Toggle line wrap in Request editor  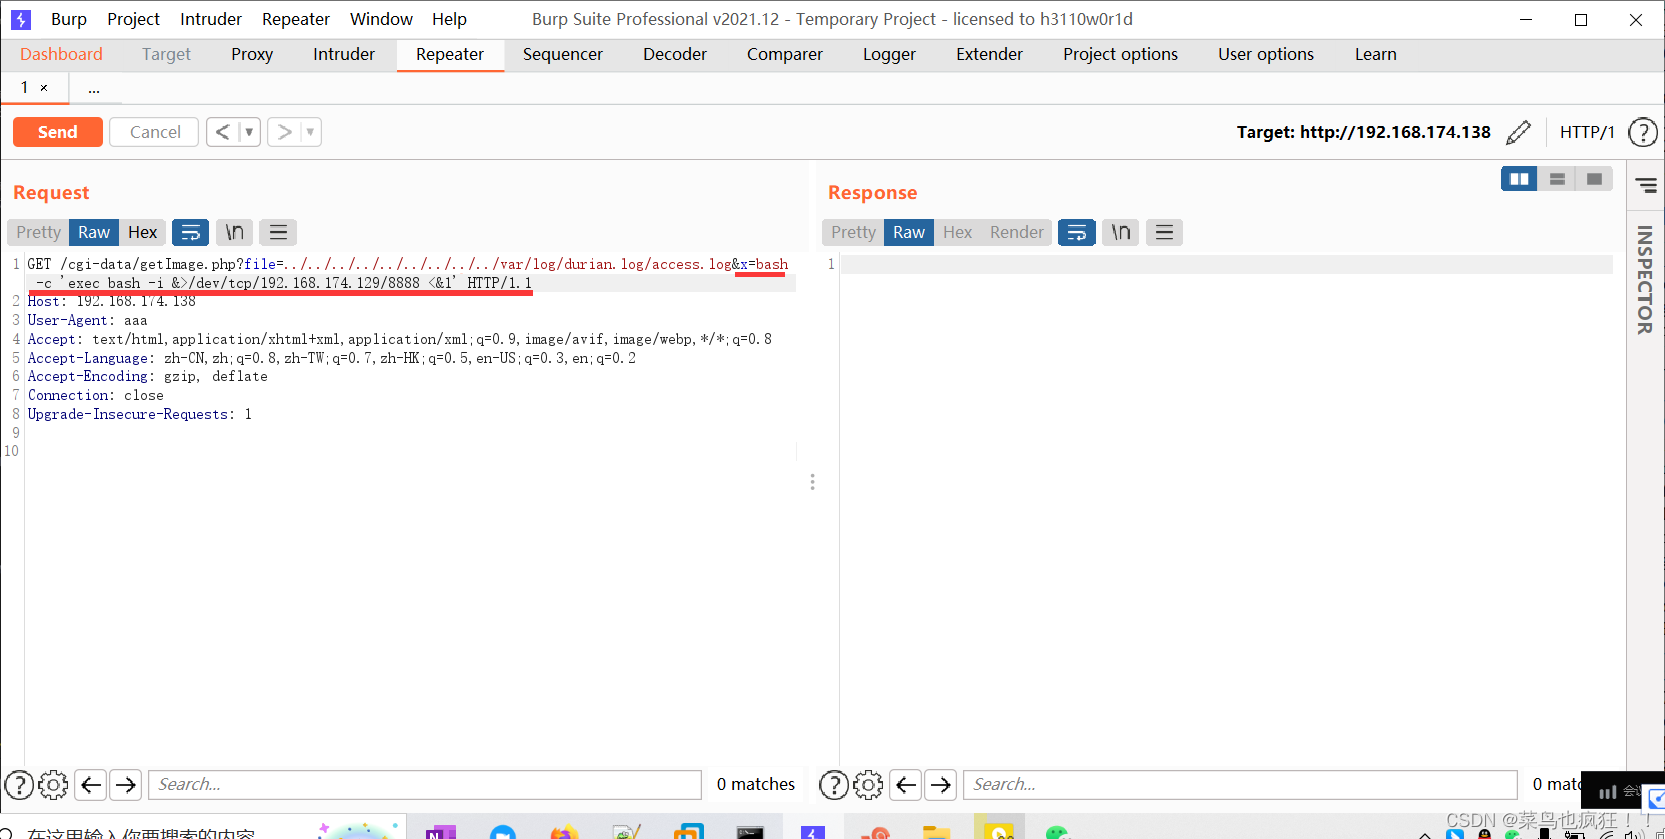tap(190, 232)
